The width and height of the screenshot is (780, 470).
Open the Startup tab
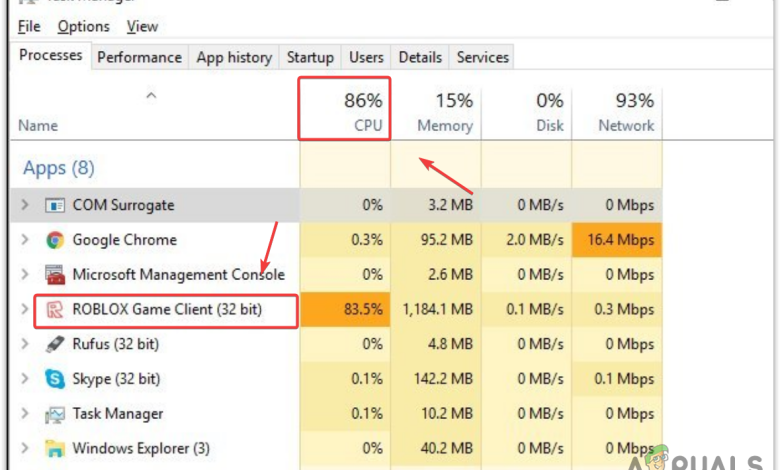310,57
